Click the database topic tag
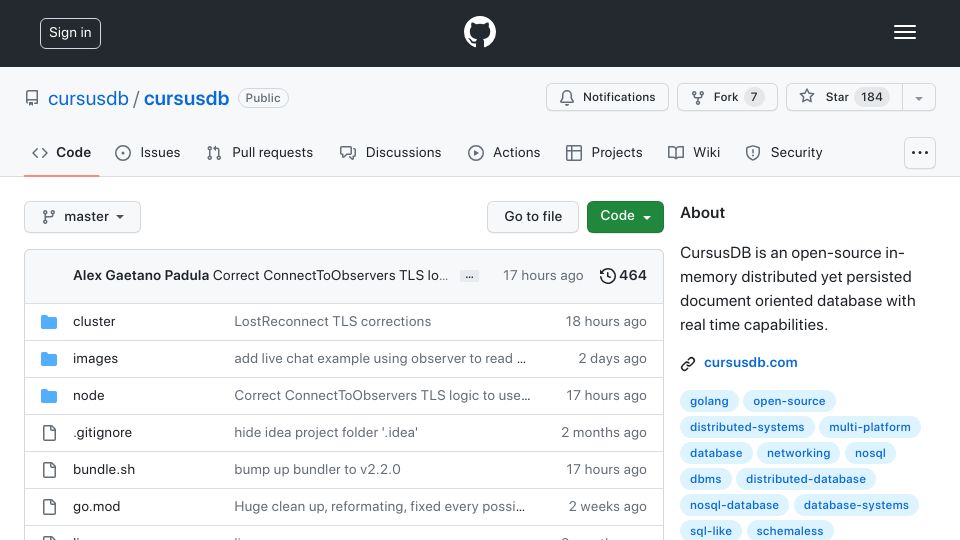 (x=716, y=453)
